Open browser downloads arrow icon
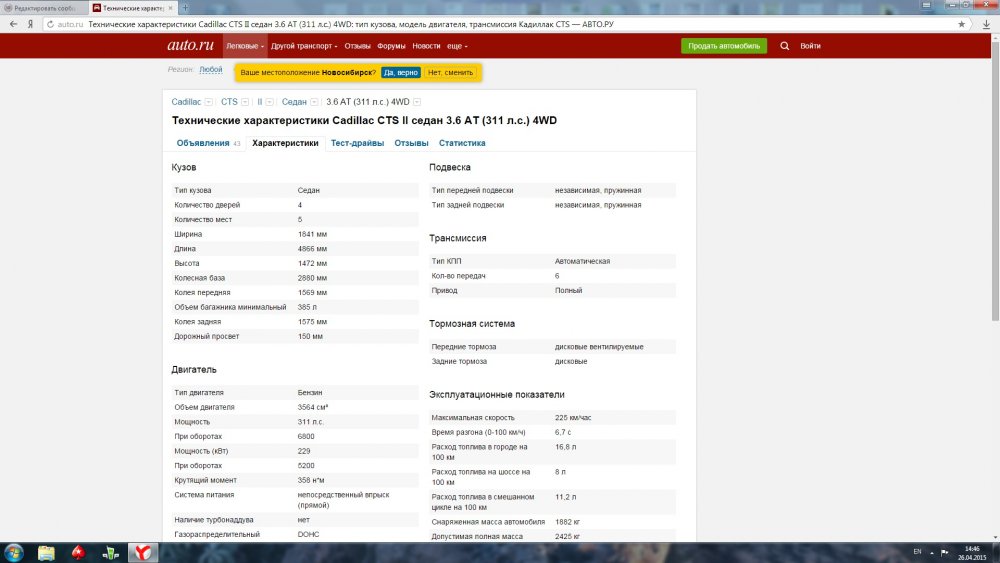 [x=984, y=22]
